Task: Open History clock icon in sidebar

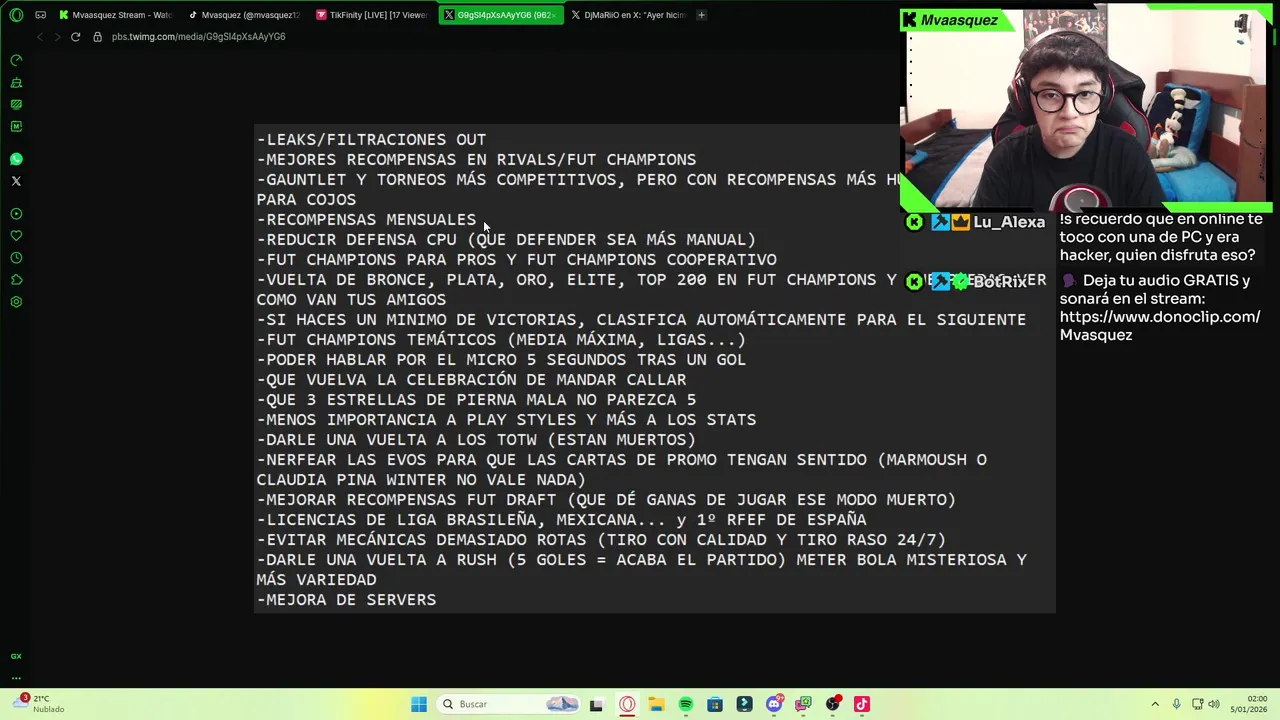Action: [16, 258]
